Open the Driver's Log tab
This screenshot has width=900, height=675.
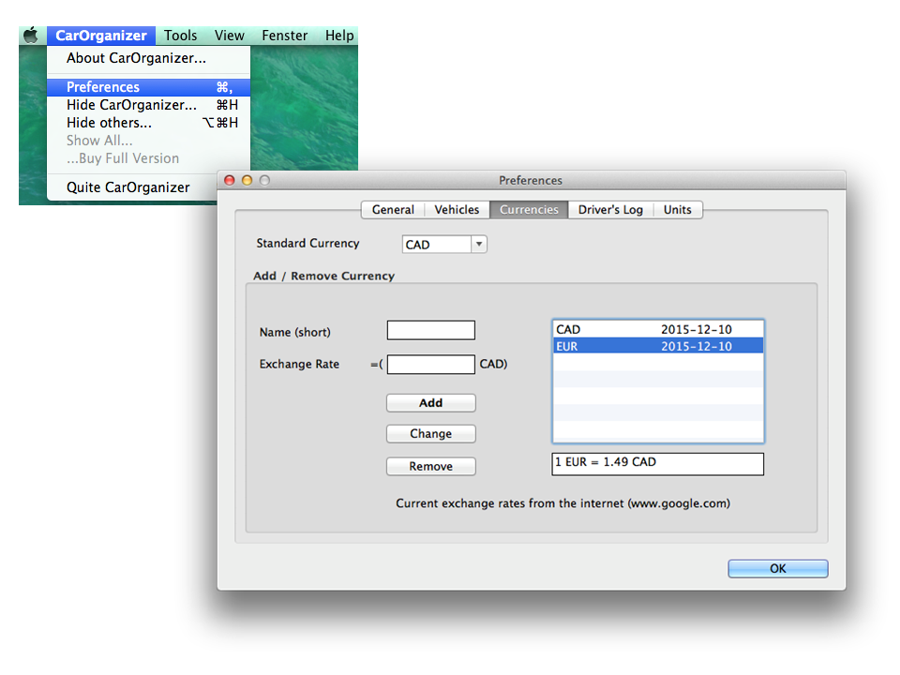610,210
